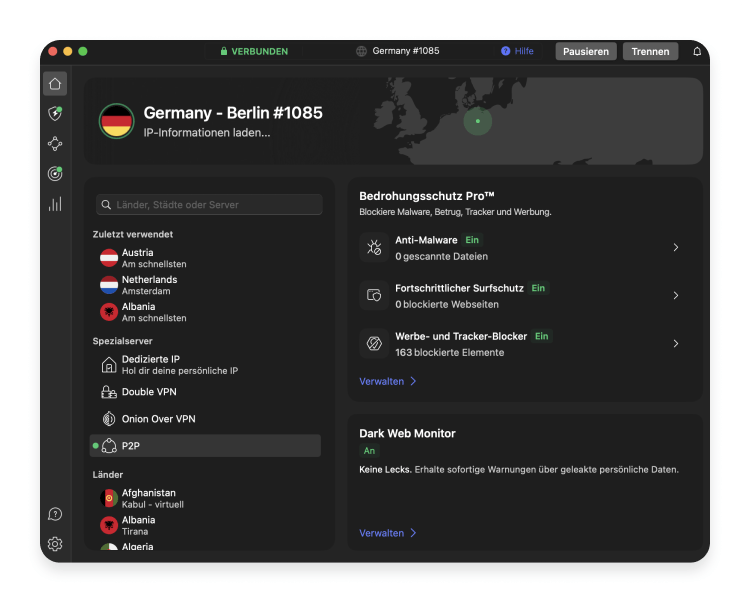
Task: Click the Bedrohungsschutz Pro™ heading
Action: [427, 196]
